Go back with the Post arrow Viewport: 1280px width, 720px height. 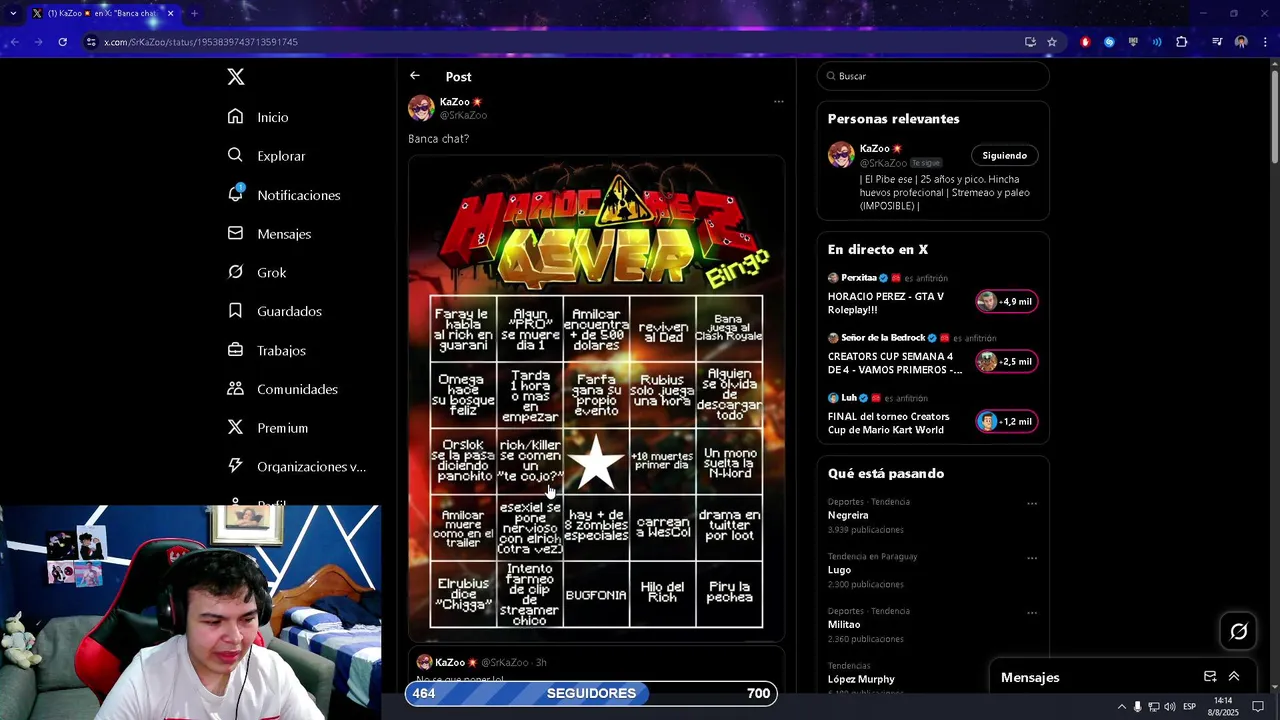coord(415,76)
